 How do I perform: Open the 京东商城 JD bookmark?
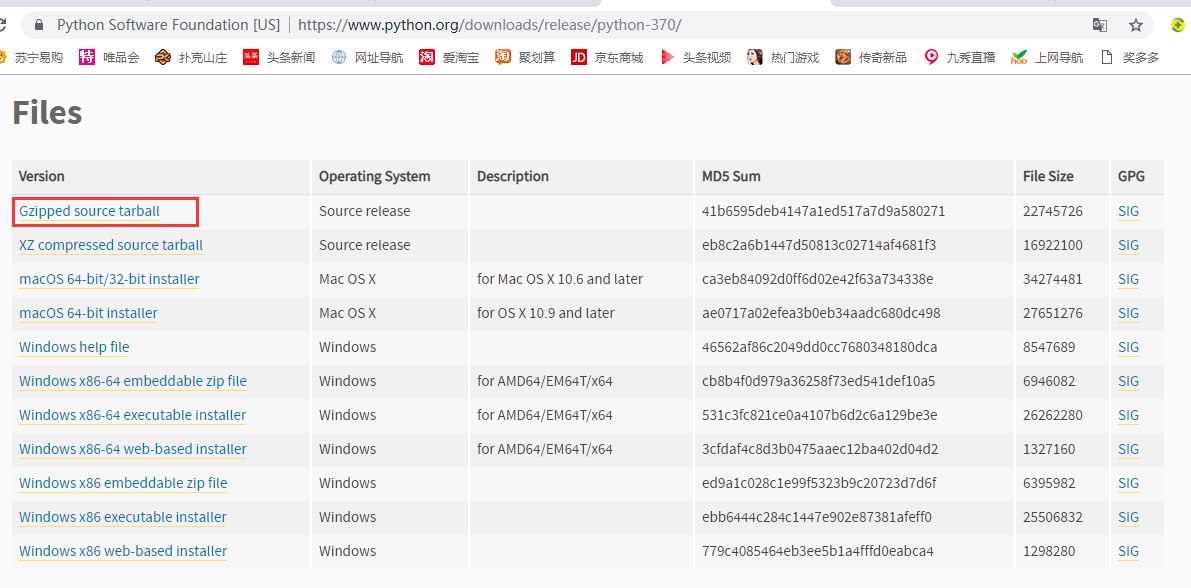[x=608, y=57]
